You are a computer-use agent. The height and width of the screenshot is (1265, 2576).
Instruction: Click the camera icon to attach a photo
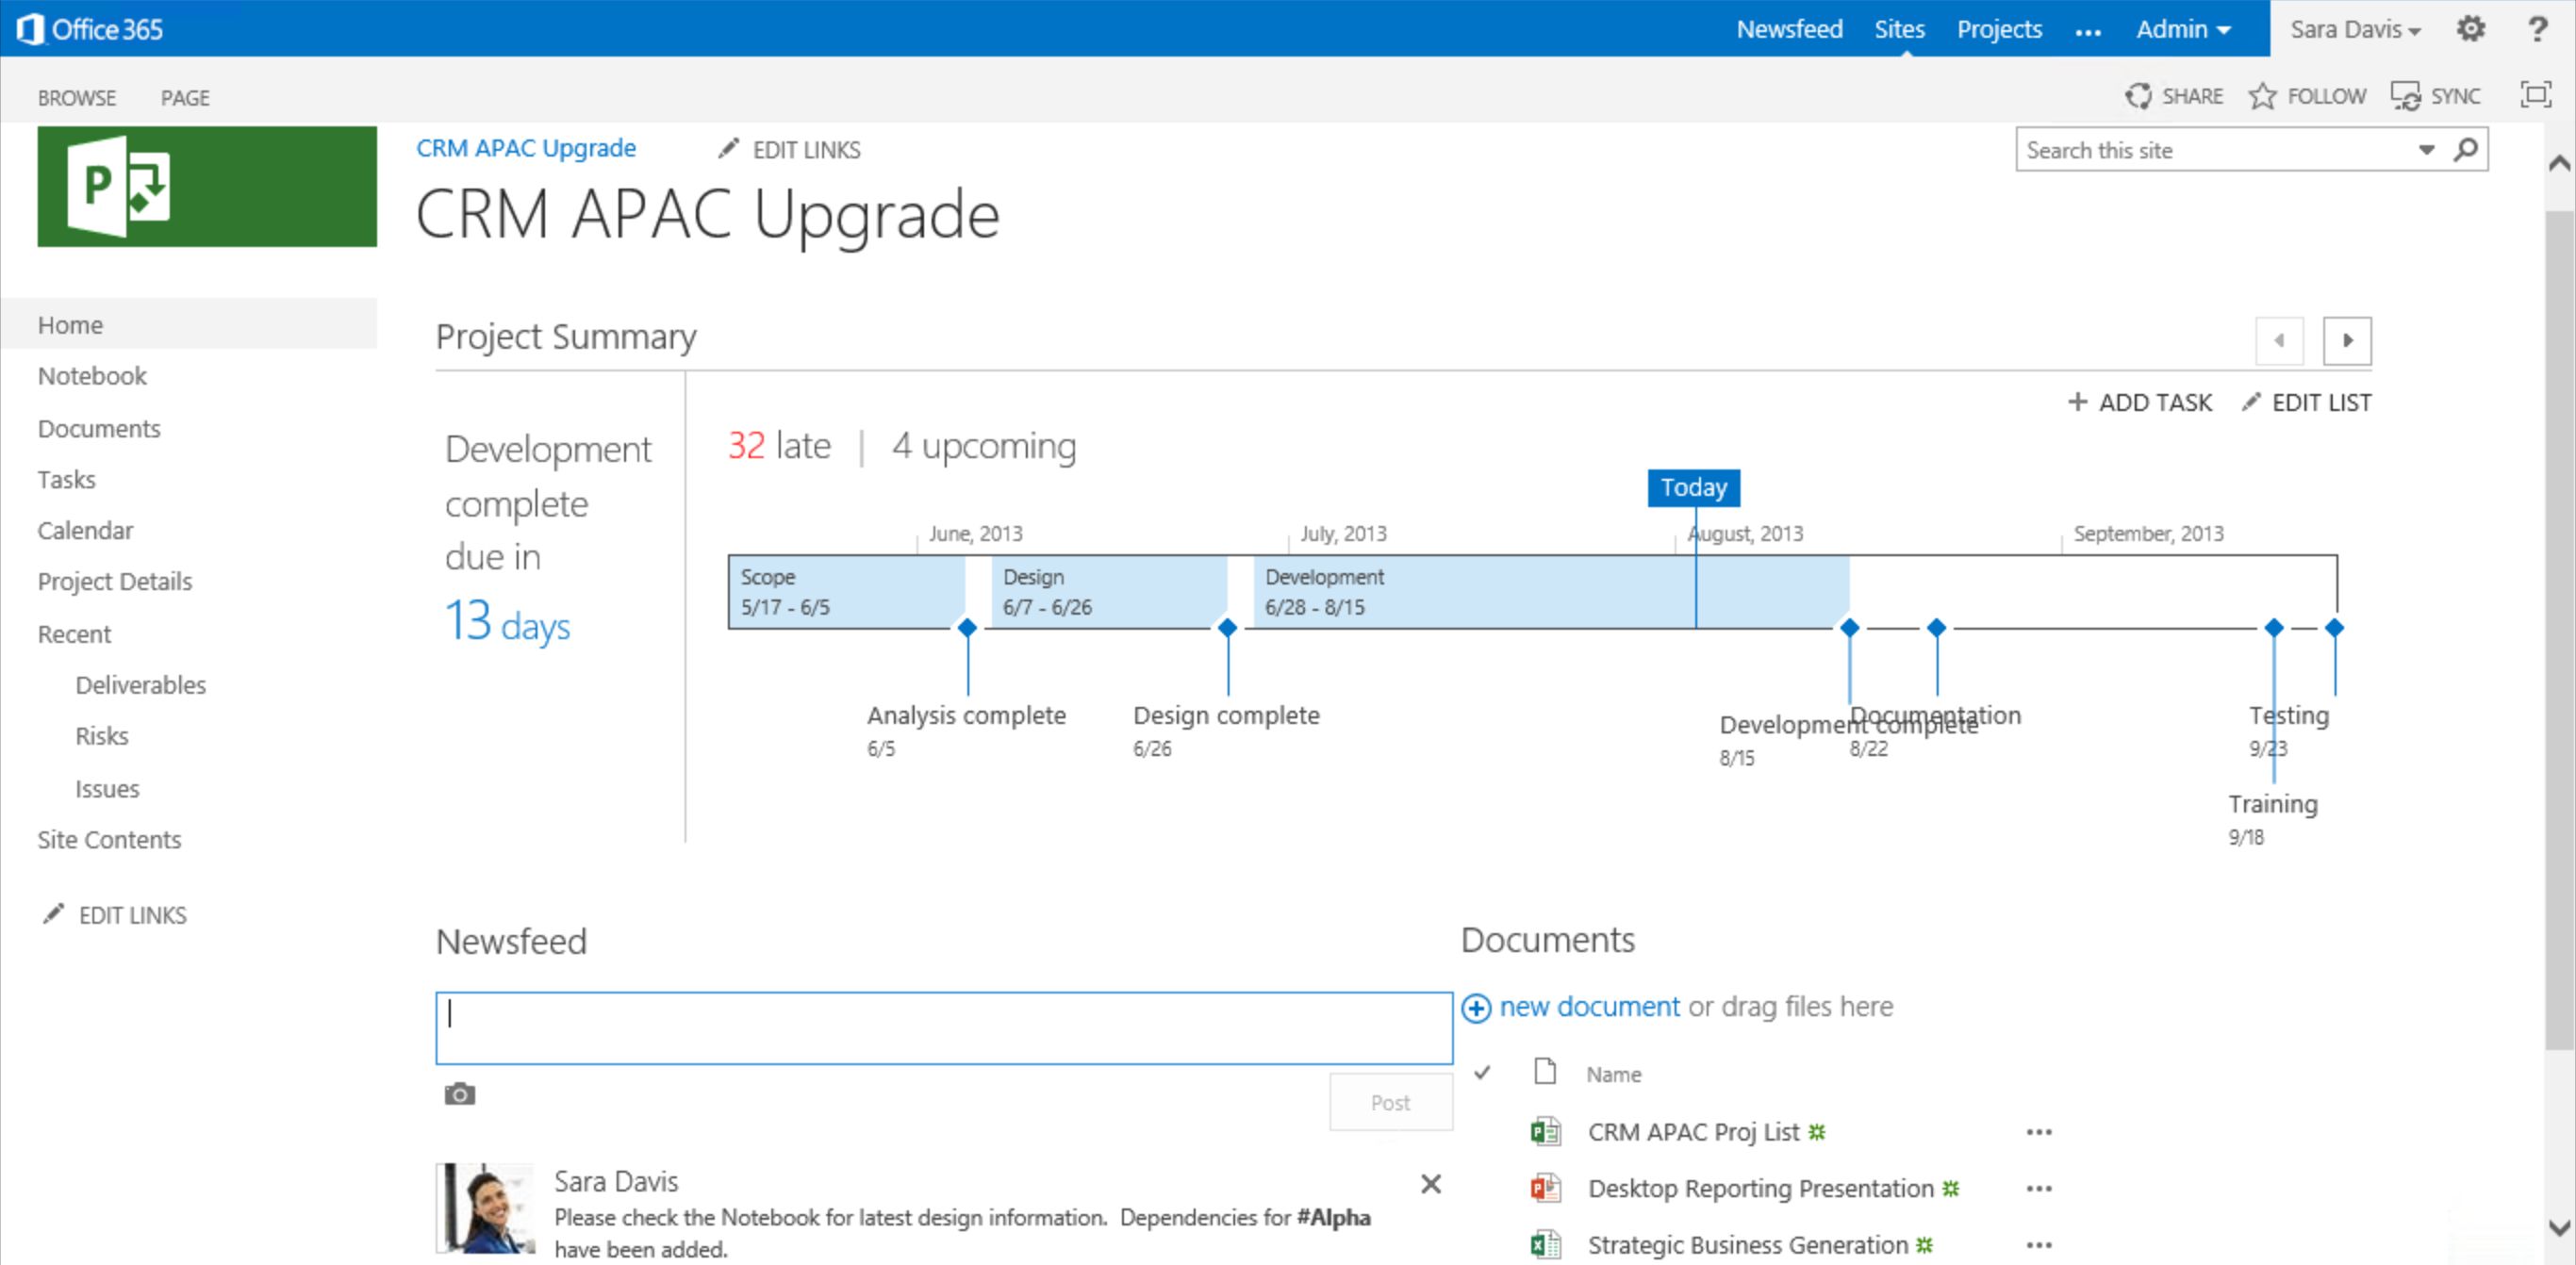tap(462, 1095)
